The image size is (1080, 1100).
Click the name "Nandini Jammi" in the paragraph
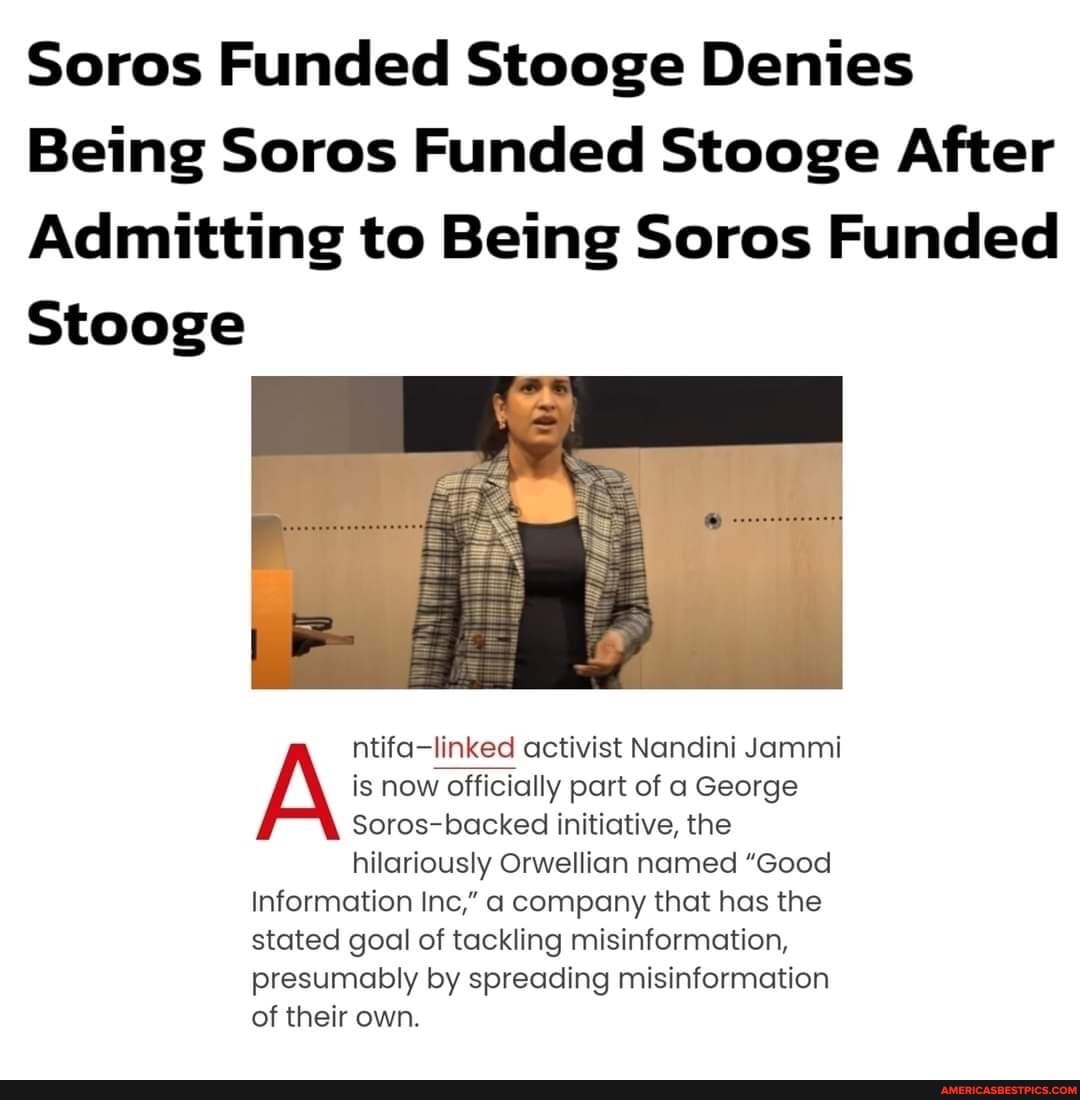point(736,748)
